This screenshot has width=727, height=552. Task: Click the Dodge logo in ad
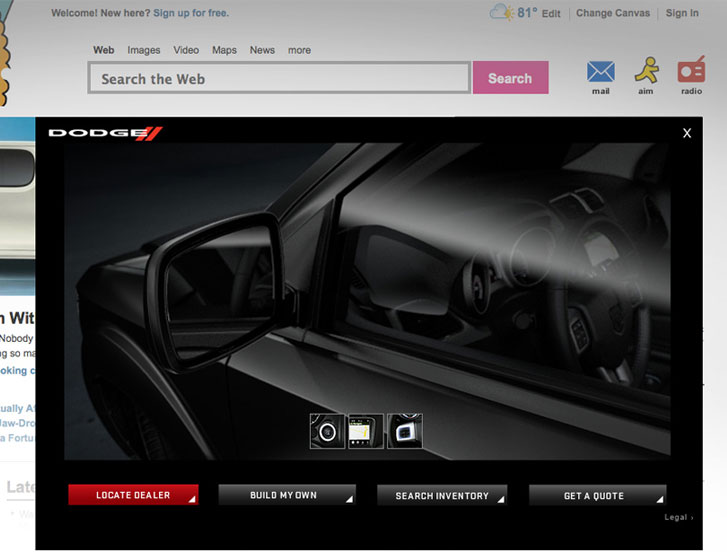105,133
